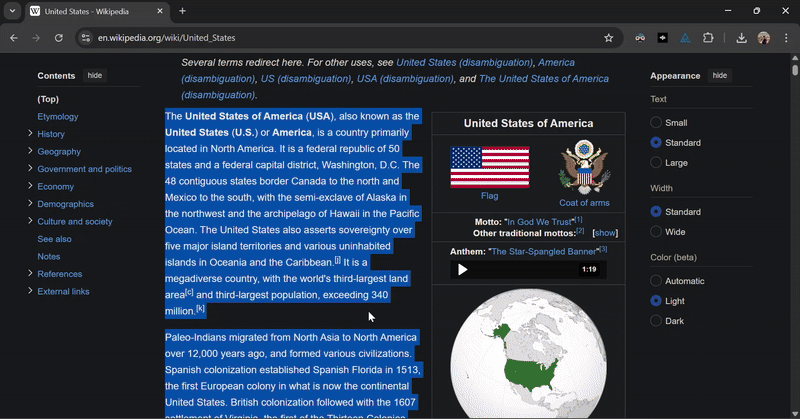The width and height of the screenshot is (800, 419).
Task: Expand the Culture and society contents entry
Action: coord(30,222)
